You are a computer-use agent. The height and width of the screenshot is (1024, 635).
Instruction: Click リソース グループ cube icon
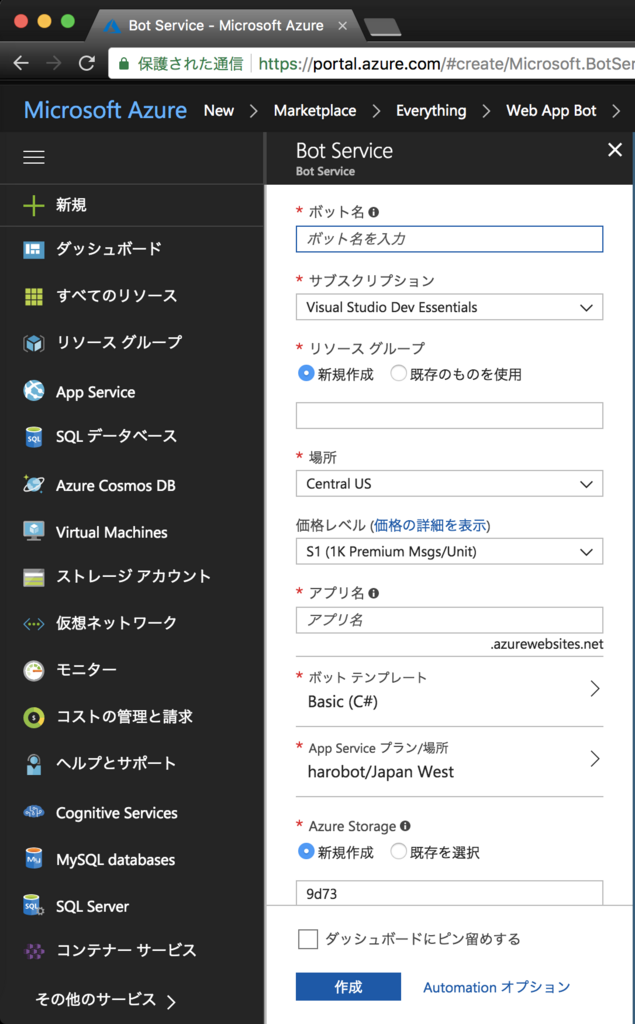pos(33,343)
